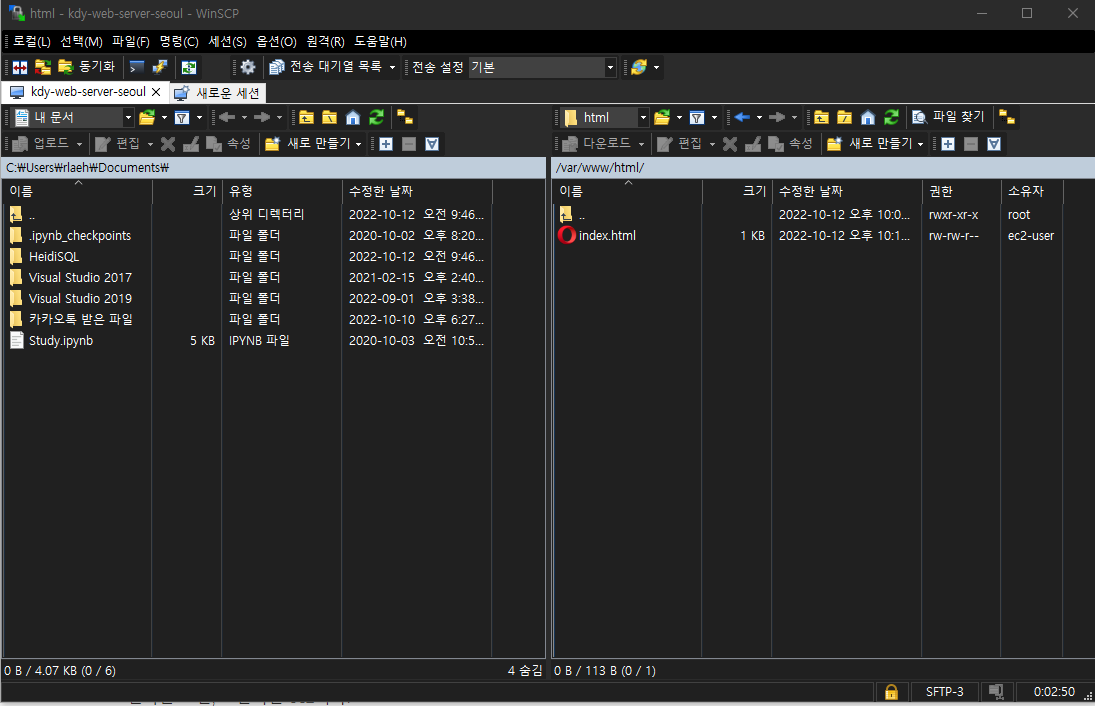The width and height of the screenshot is (1095, 706).
Task: Click the Synchronize (동기화) button
Action: tap(86, 67)
